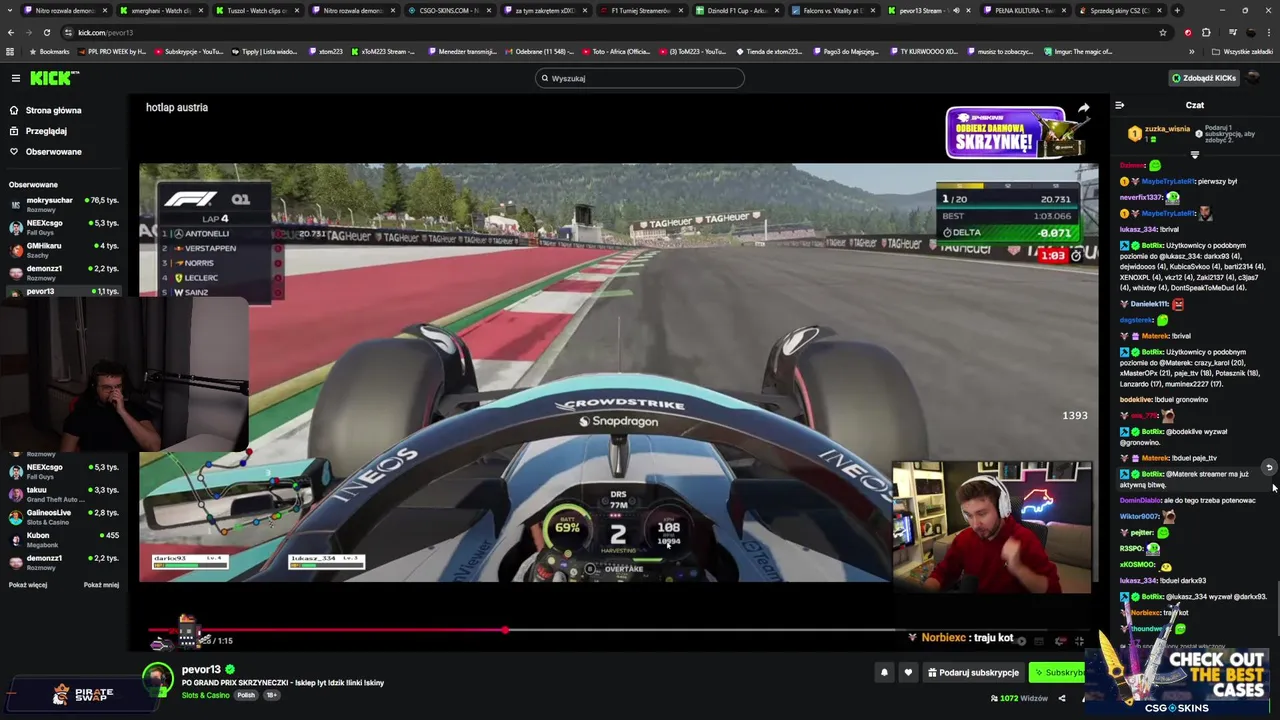1280x720 pixels.
Task: Open Menedżer transmisji bookmark
Action: 462,51
